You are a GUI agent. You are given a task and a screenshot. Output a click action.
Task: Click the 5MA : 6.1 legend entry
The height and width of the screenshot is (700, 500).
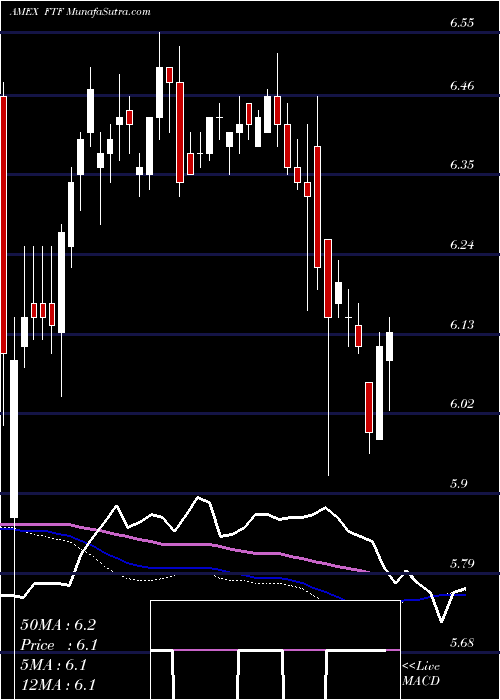click(x=53, y=665)
